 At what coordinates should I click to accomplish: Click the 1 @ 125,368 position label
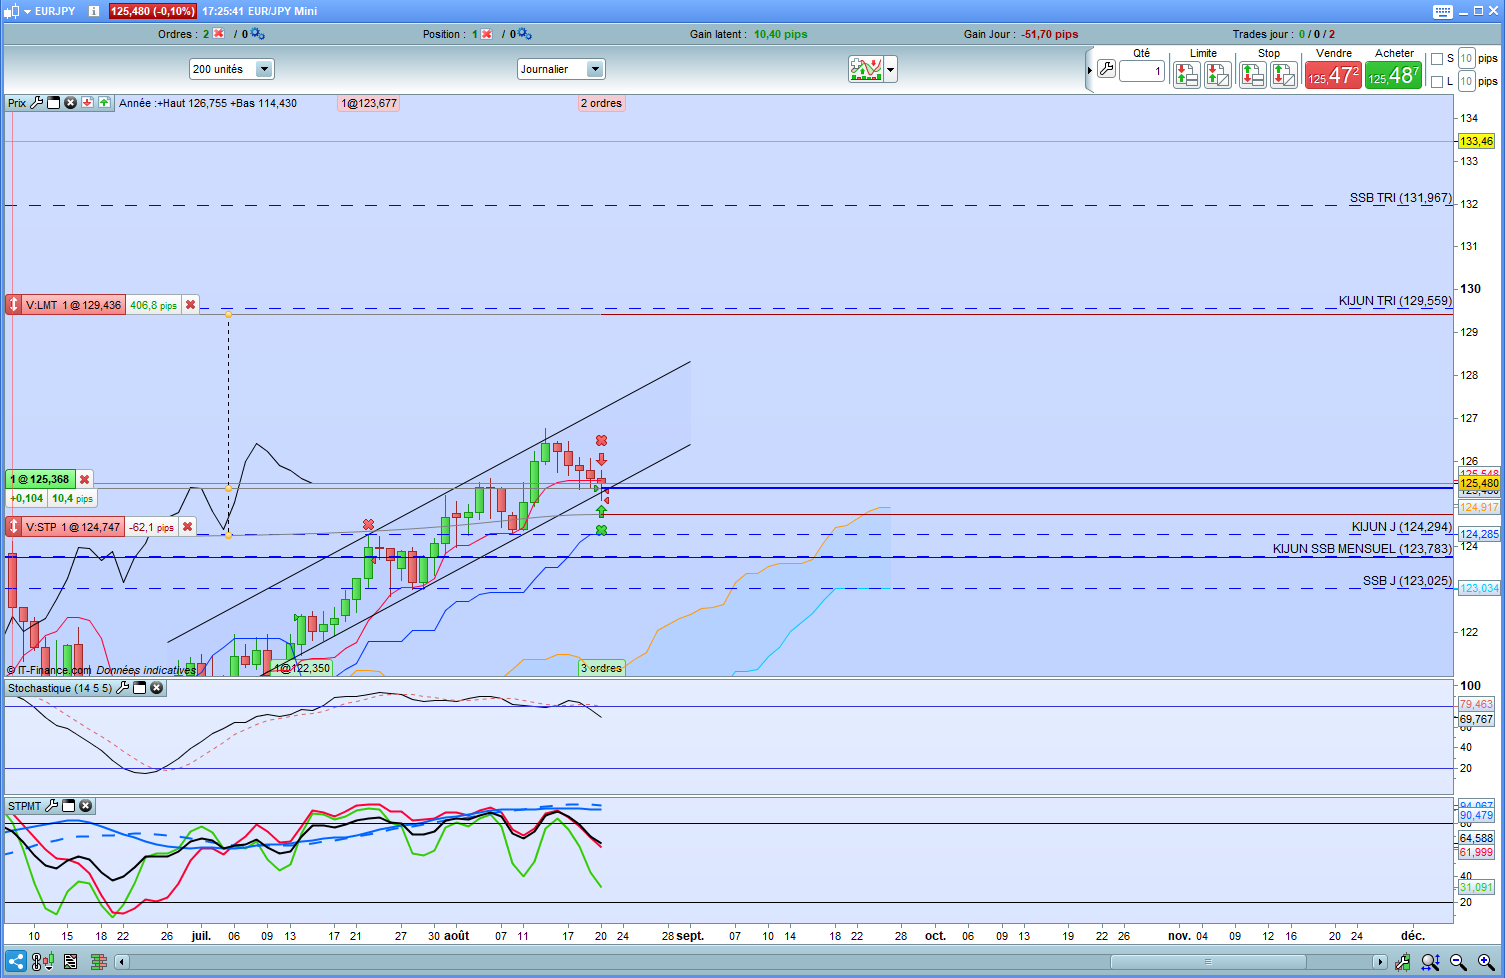[x=40, y=479]
